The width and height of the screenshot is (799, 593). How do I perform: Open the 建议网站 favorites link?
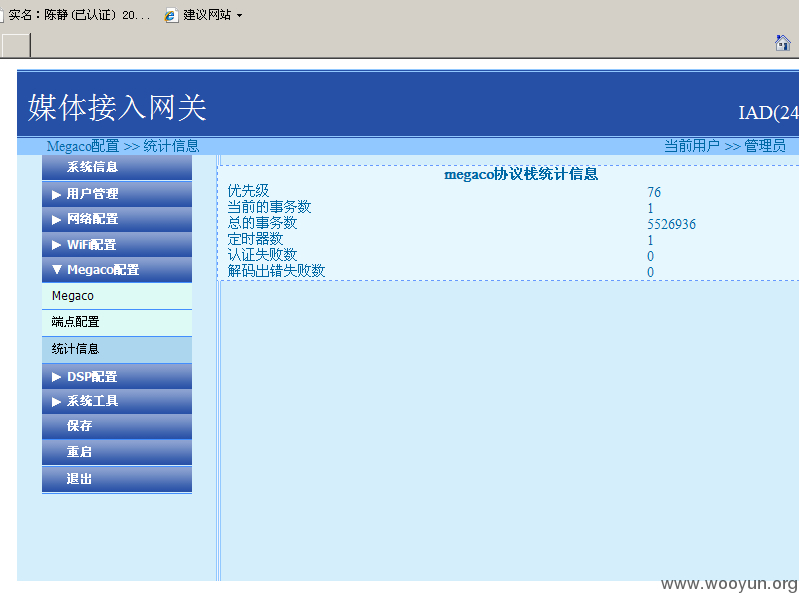207,15
